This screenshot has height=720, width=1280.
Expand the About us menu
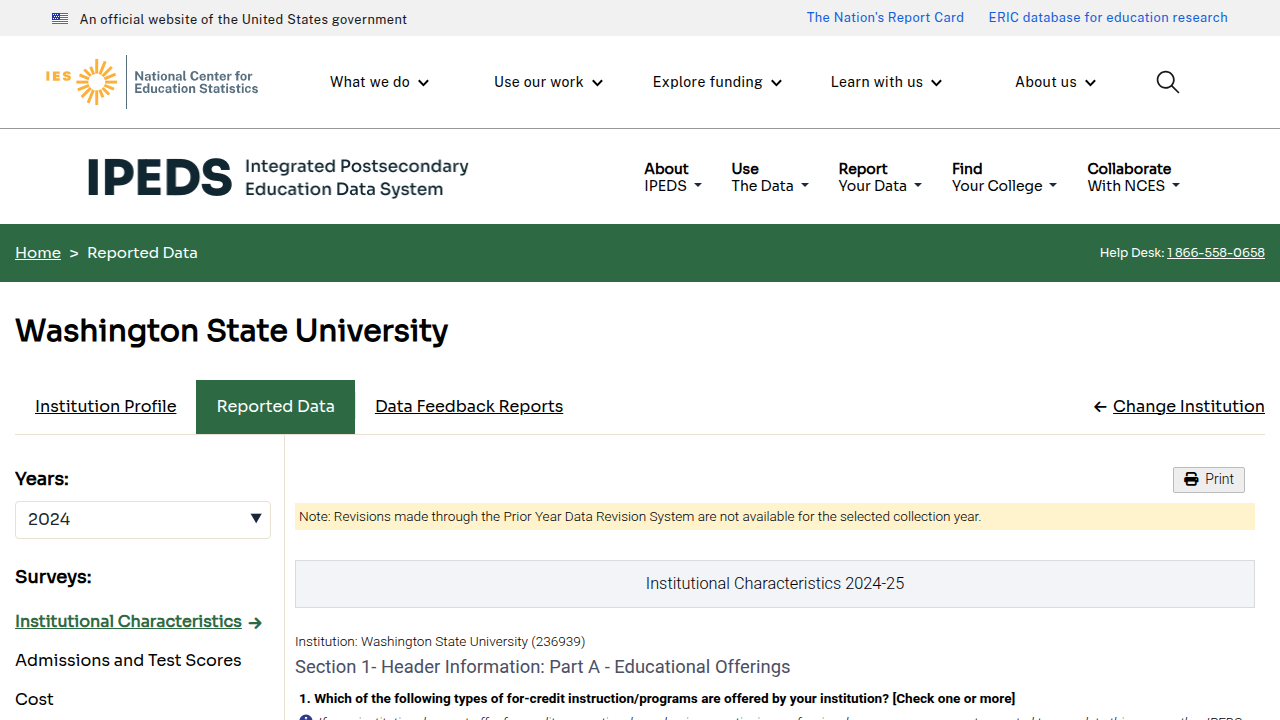(x=1055, y=82)
